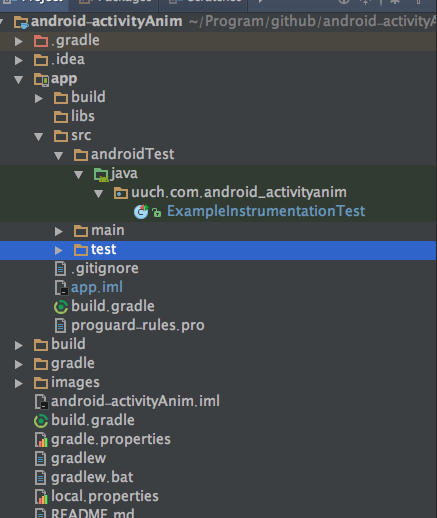The height and width of the screenshot is (518, 437).
Task: Collapse the androidTest folder arrow
Action: coord(59,155)
